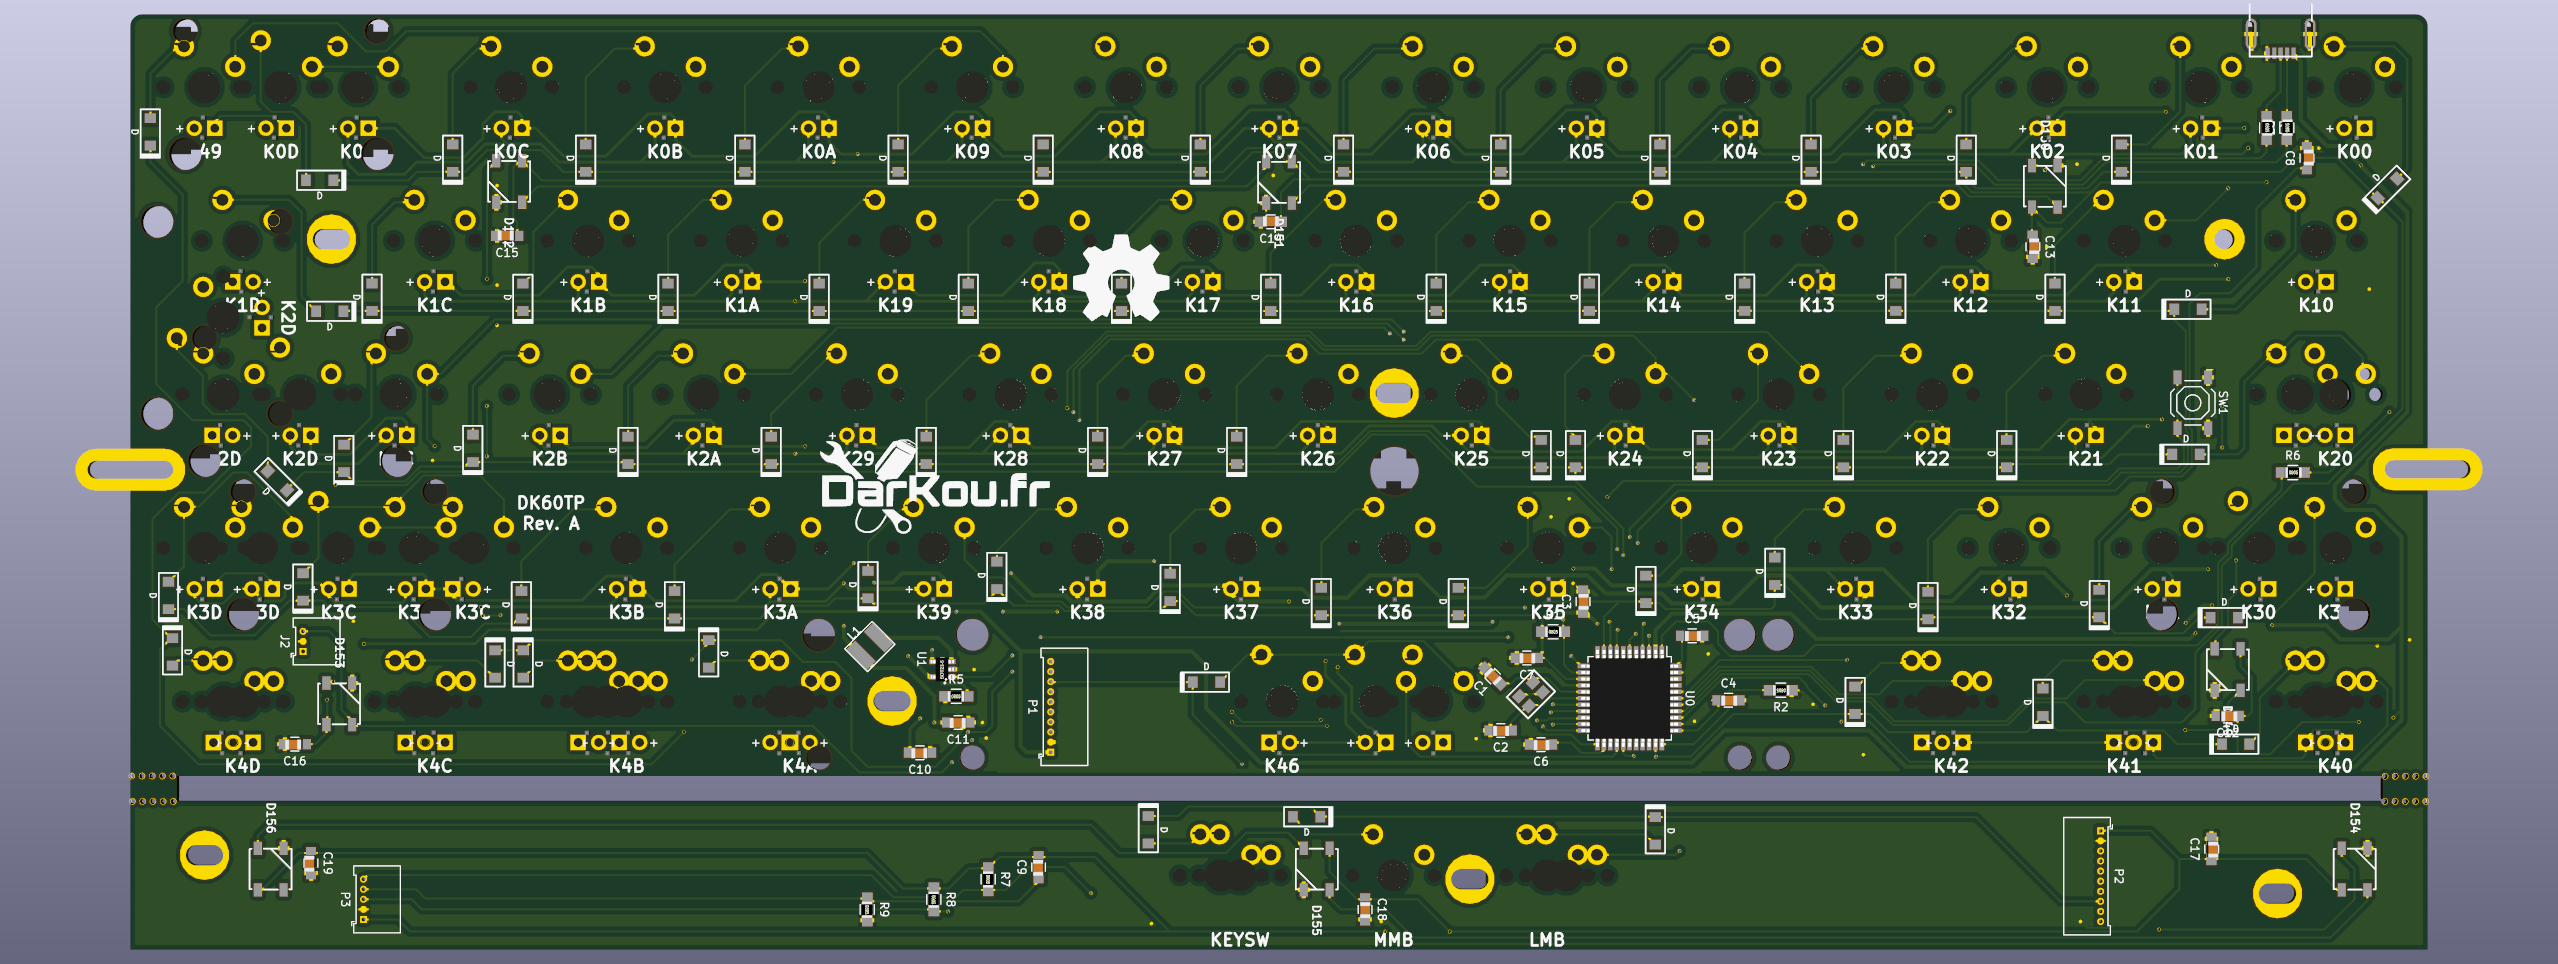Click the K2B switch label
2558x964 pixels.
(x=550, y=459)
